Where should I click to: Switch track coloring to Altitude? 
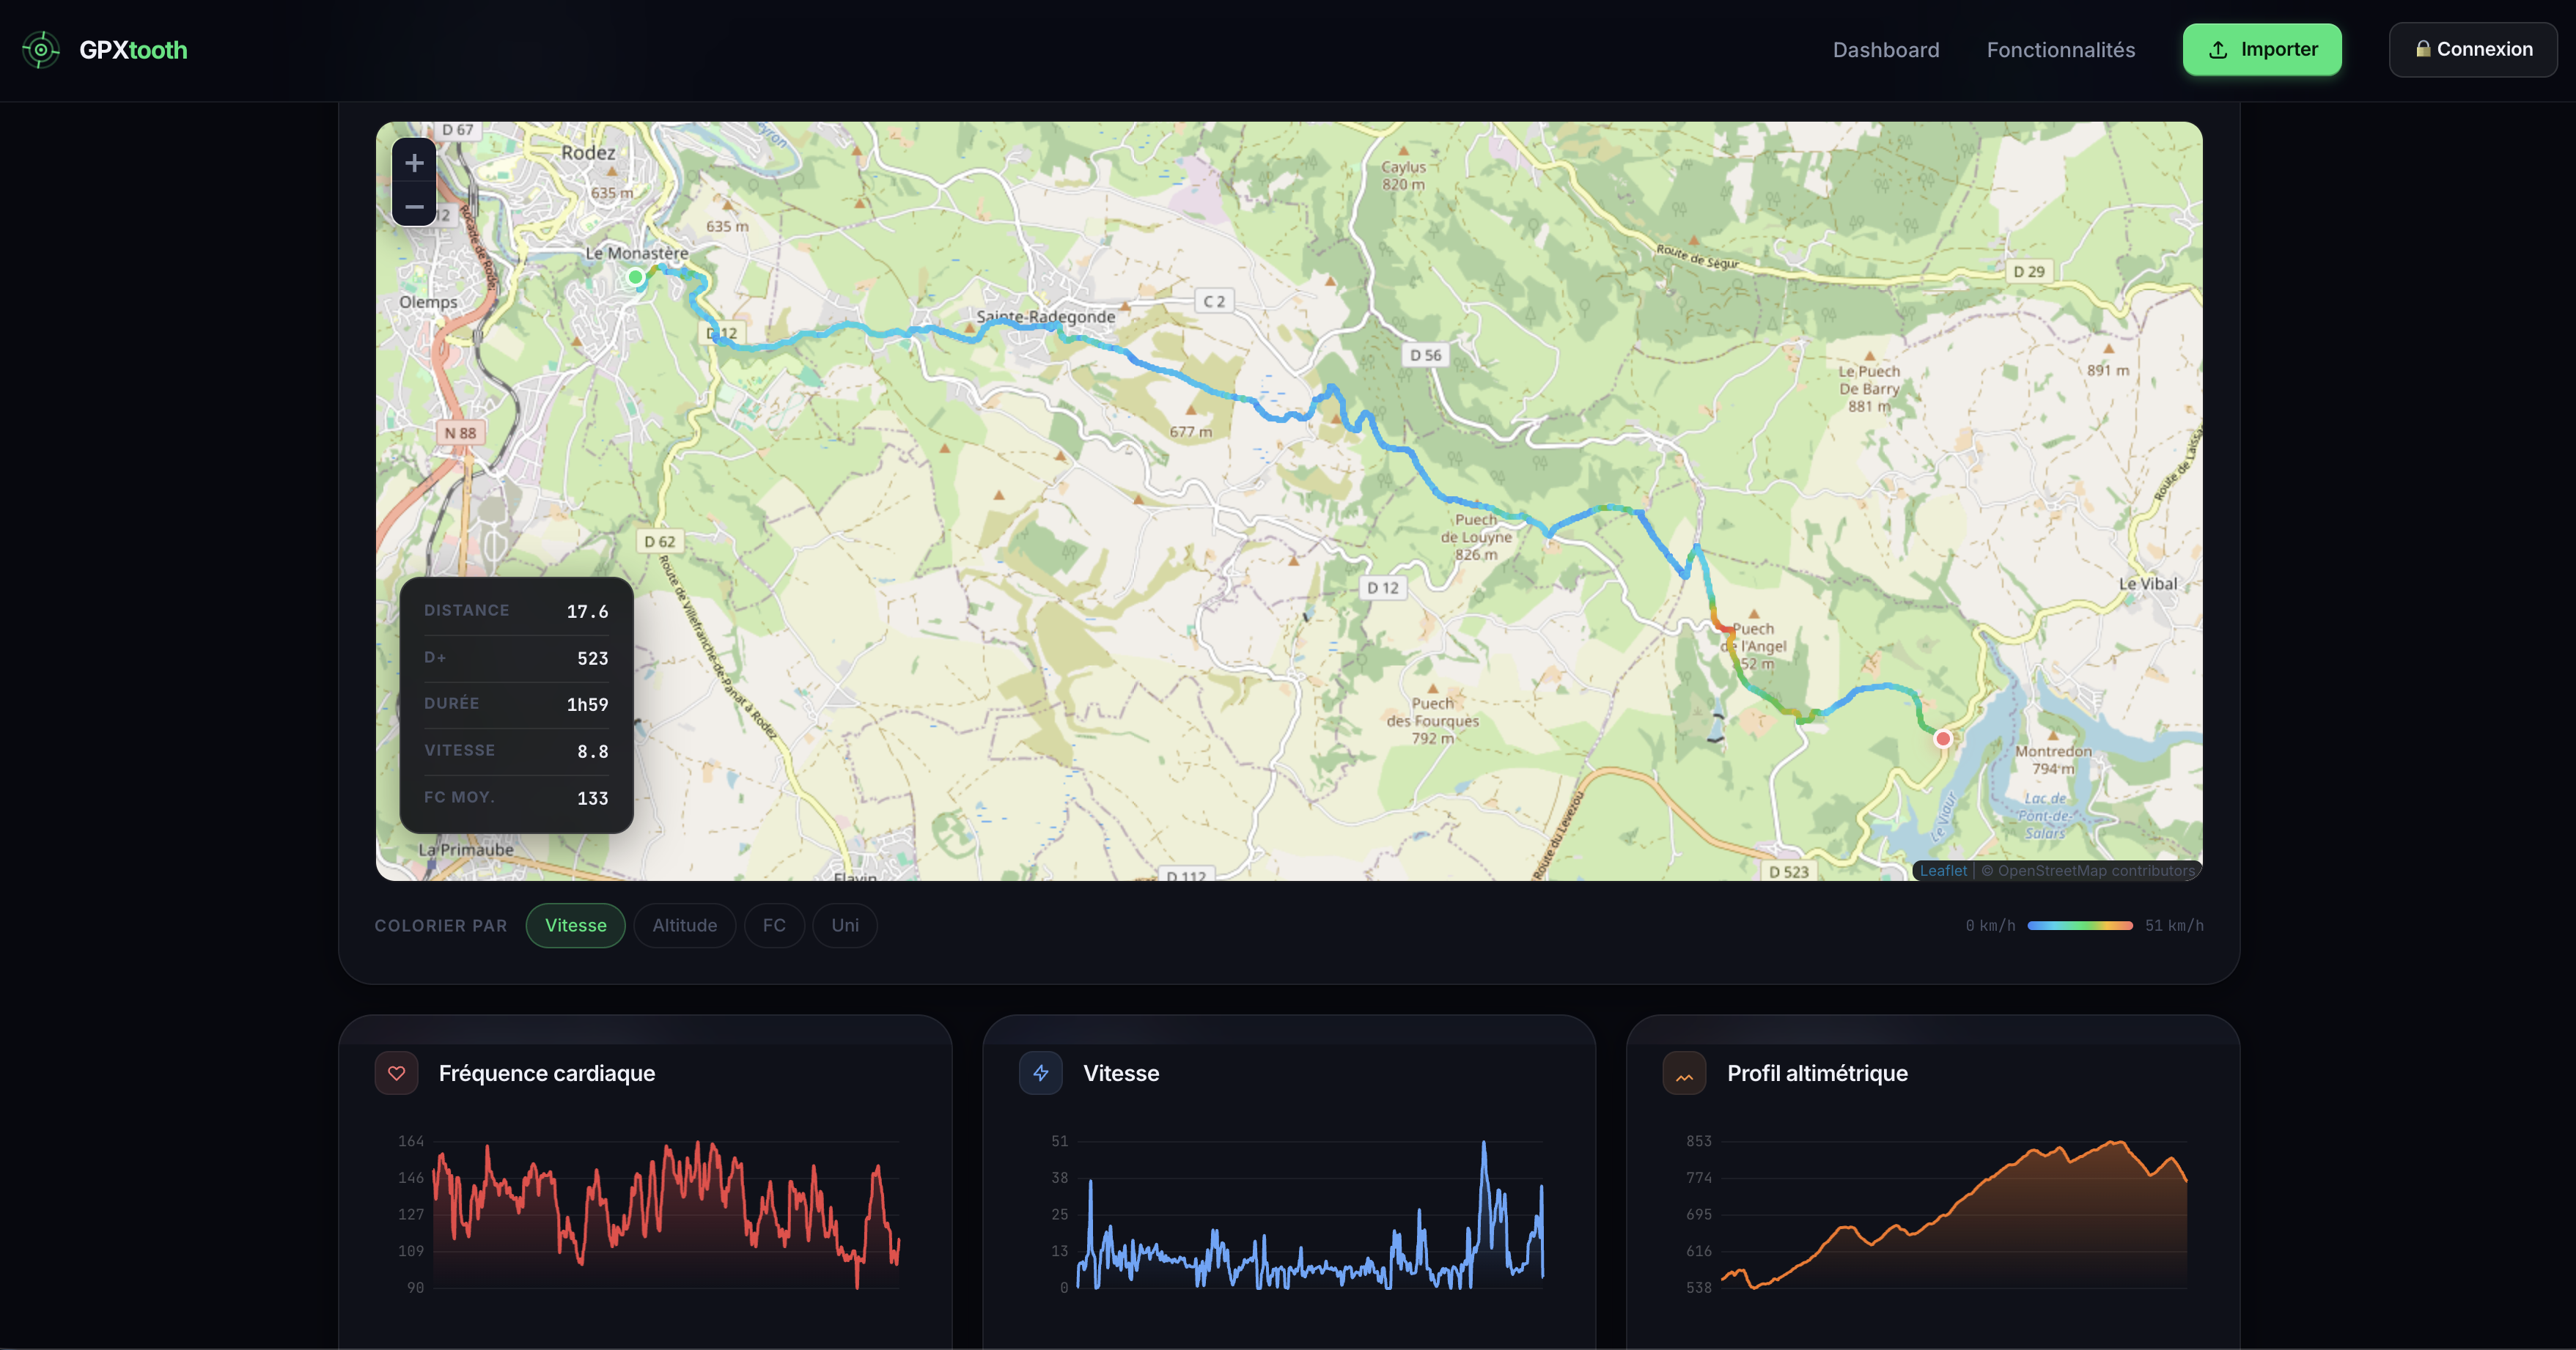pyautogui.click(x=684, y=925)
